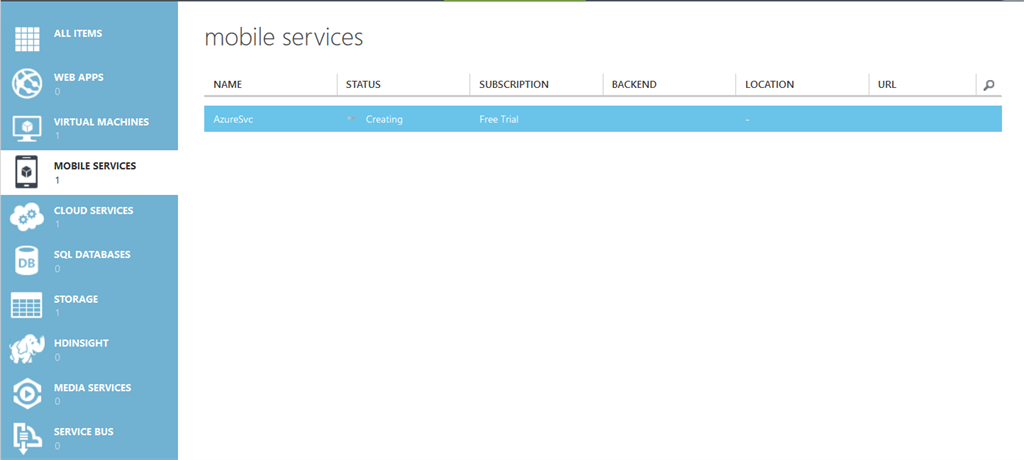Open CLOUD SERVICES section label
The height and width of the screenshot is (460, 1024).
coord(93,210)
